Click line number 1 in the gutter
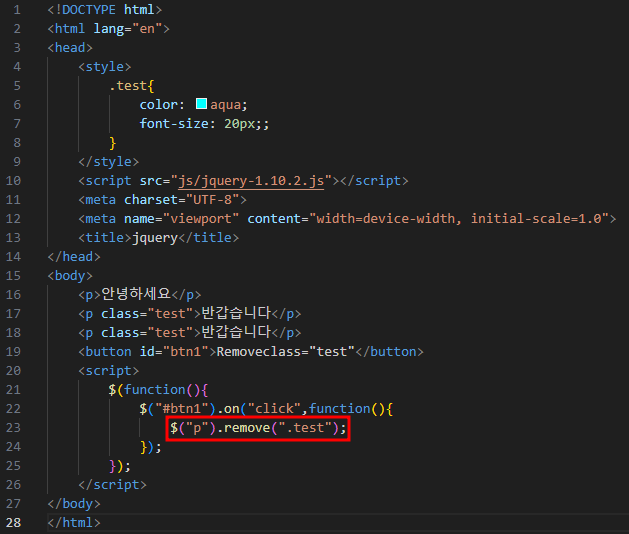Screen dimensions: 629x534 [x=17, y=10]
